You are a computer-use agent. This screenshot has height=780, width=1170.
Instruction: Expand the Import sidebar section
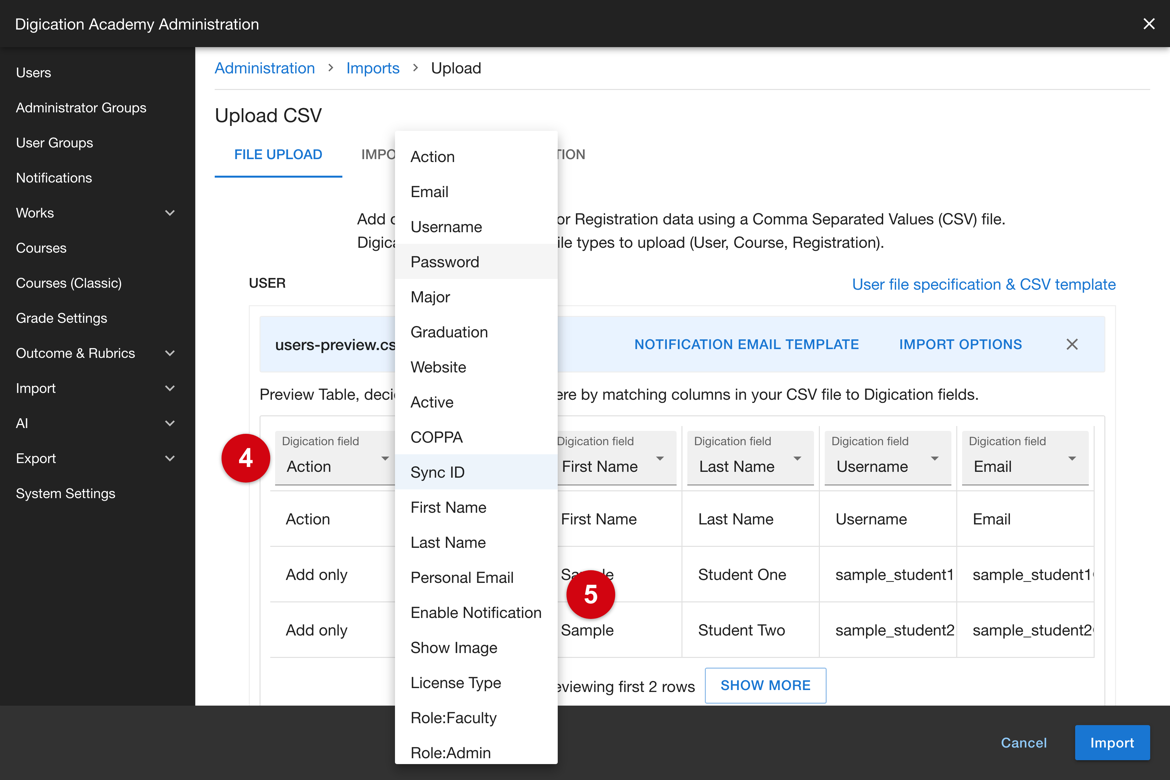pos(169,388)
